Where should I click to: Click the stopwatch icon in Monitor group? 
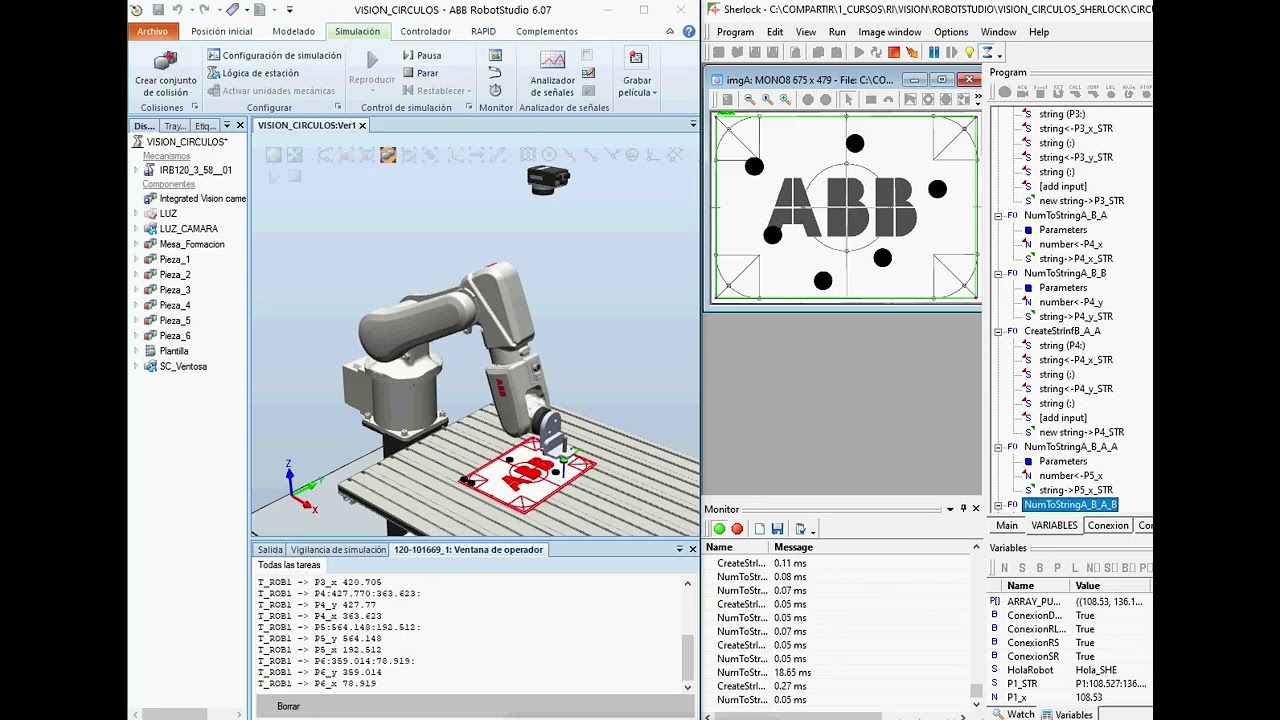pos(495,90)
